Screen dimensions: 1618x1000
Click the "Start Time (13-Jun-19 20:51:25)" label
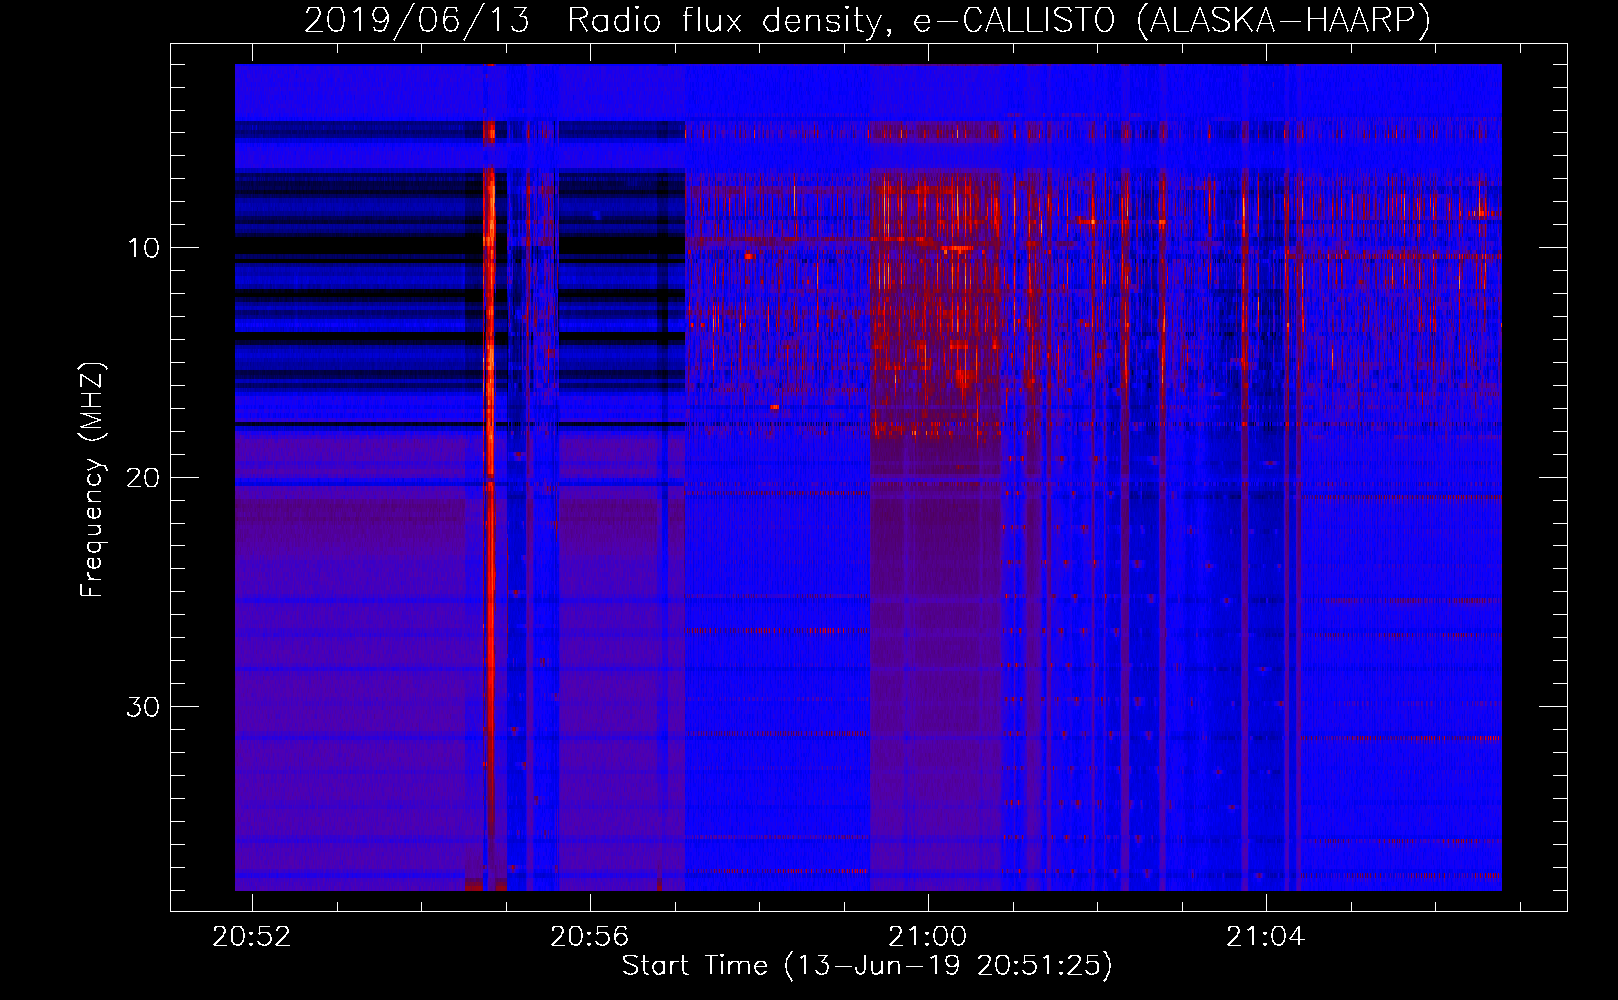867,965
